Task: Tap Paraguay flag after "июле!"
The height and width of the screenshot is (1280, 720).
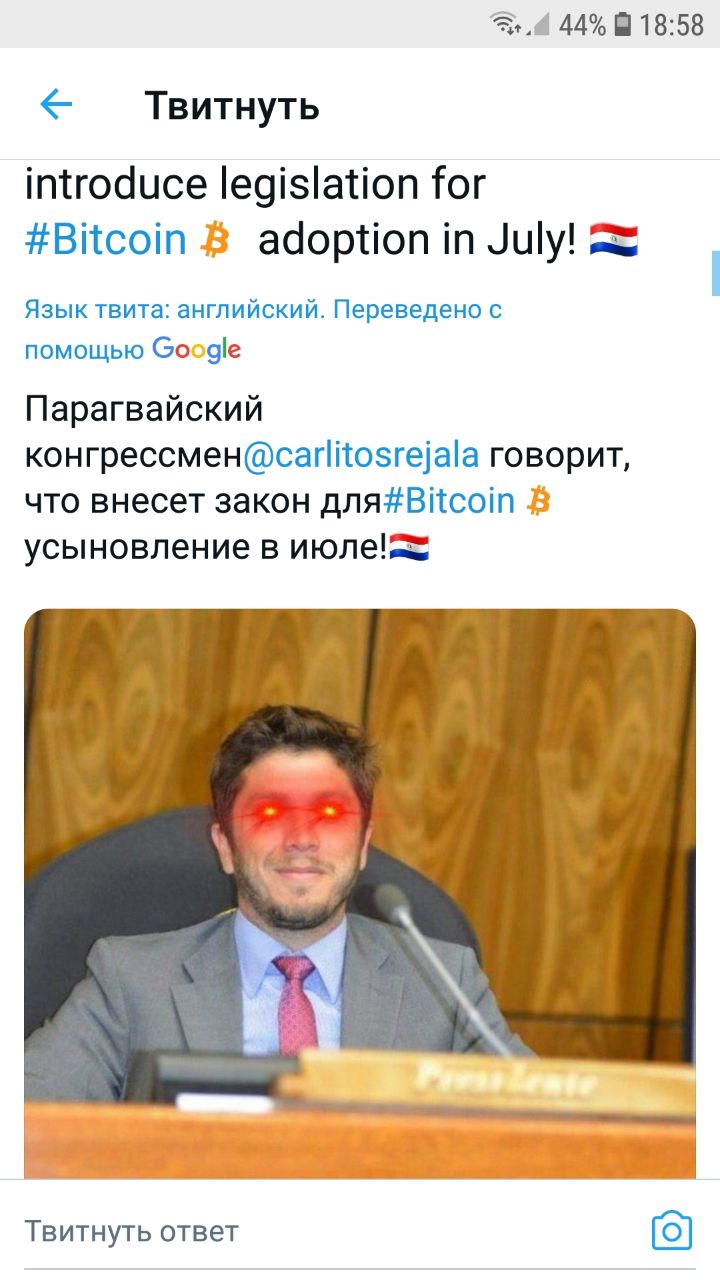Action: click(409, 547)
